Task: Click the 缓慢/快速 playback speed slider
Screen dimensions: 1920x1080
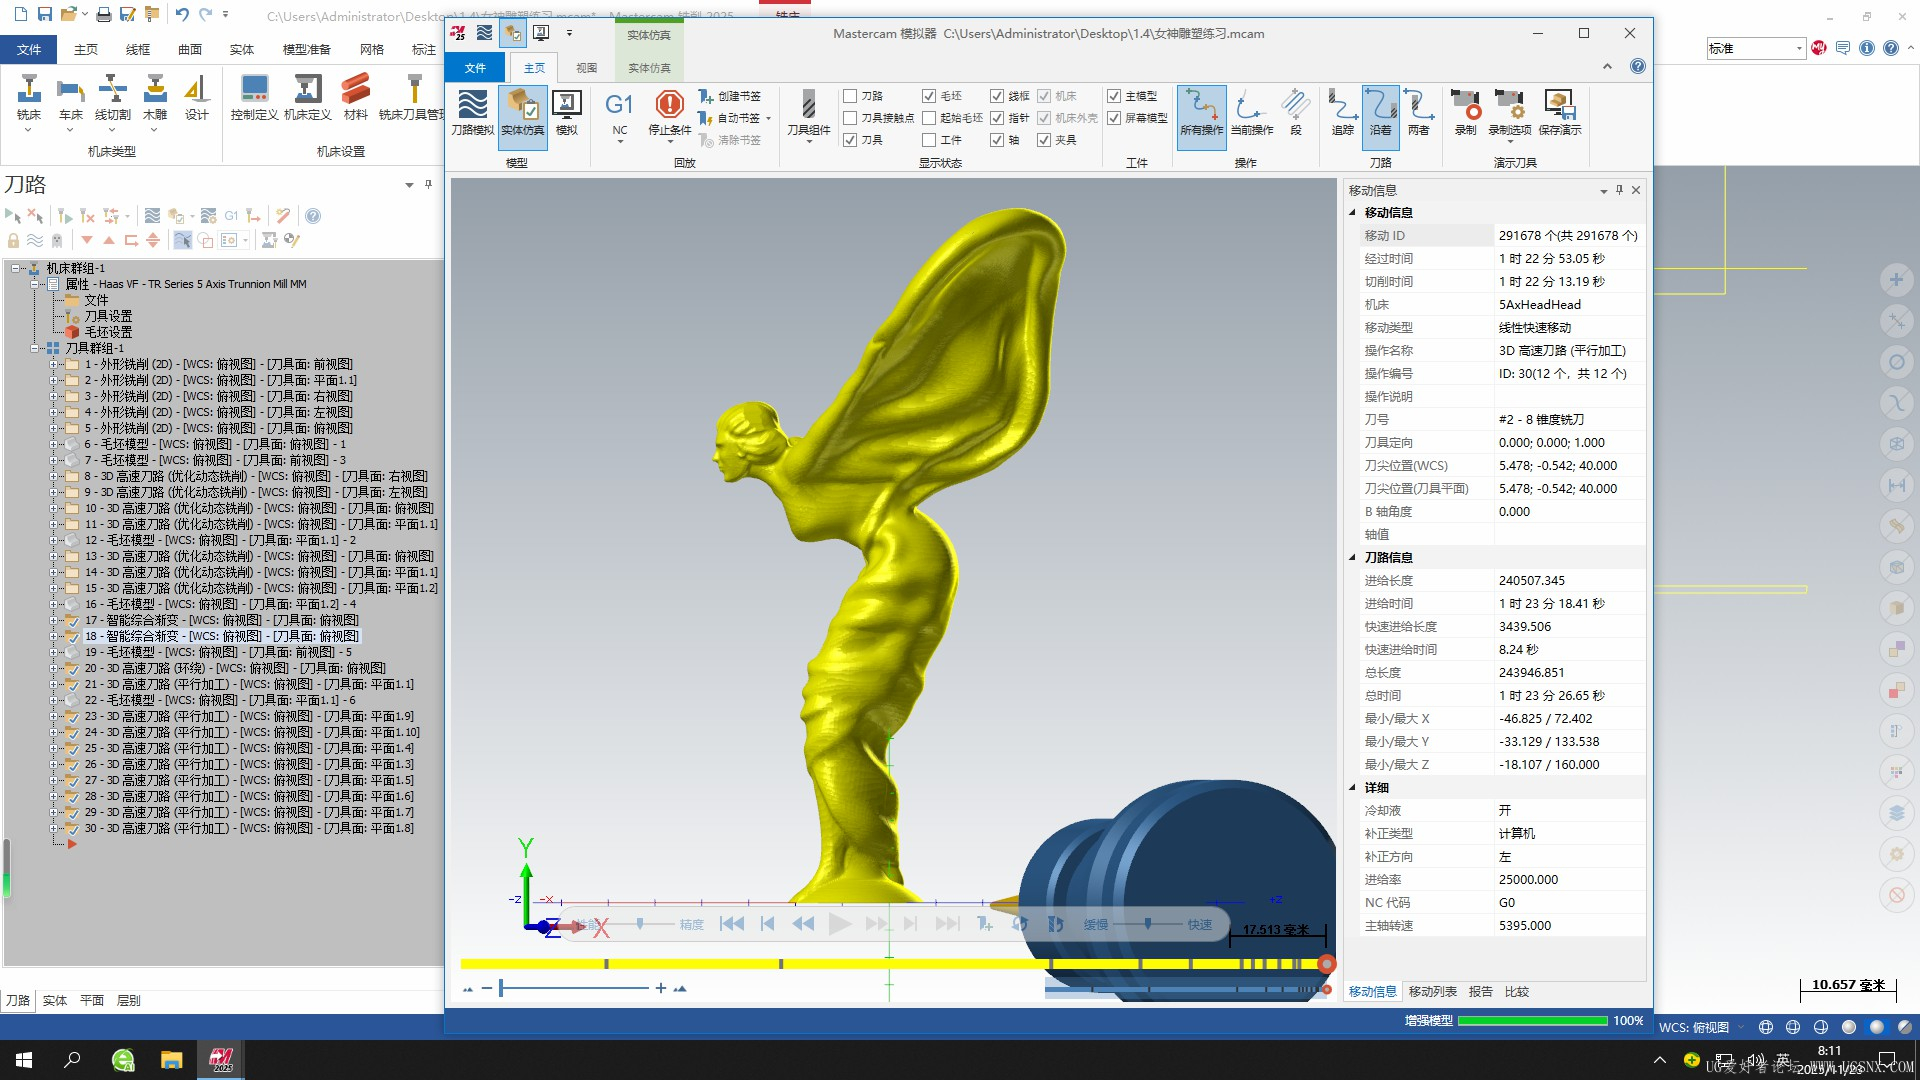Action: pyautogui.click(x=1148, y=924)
